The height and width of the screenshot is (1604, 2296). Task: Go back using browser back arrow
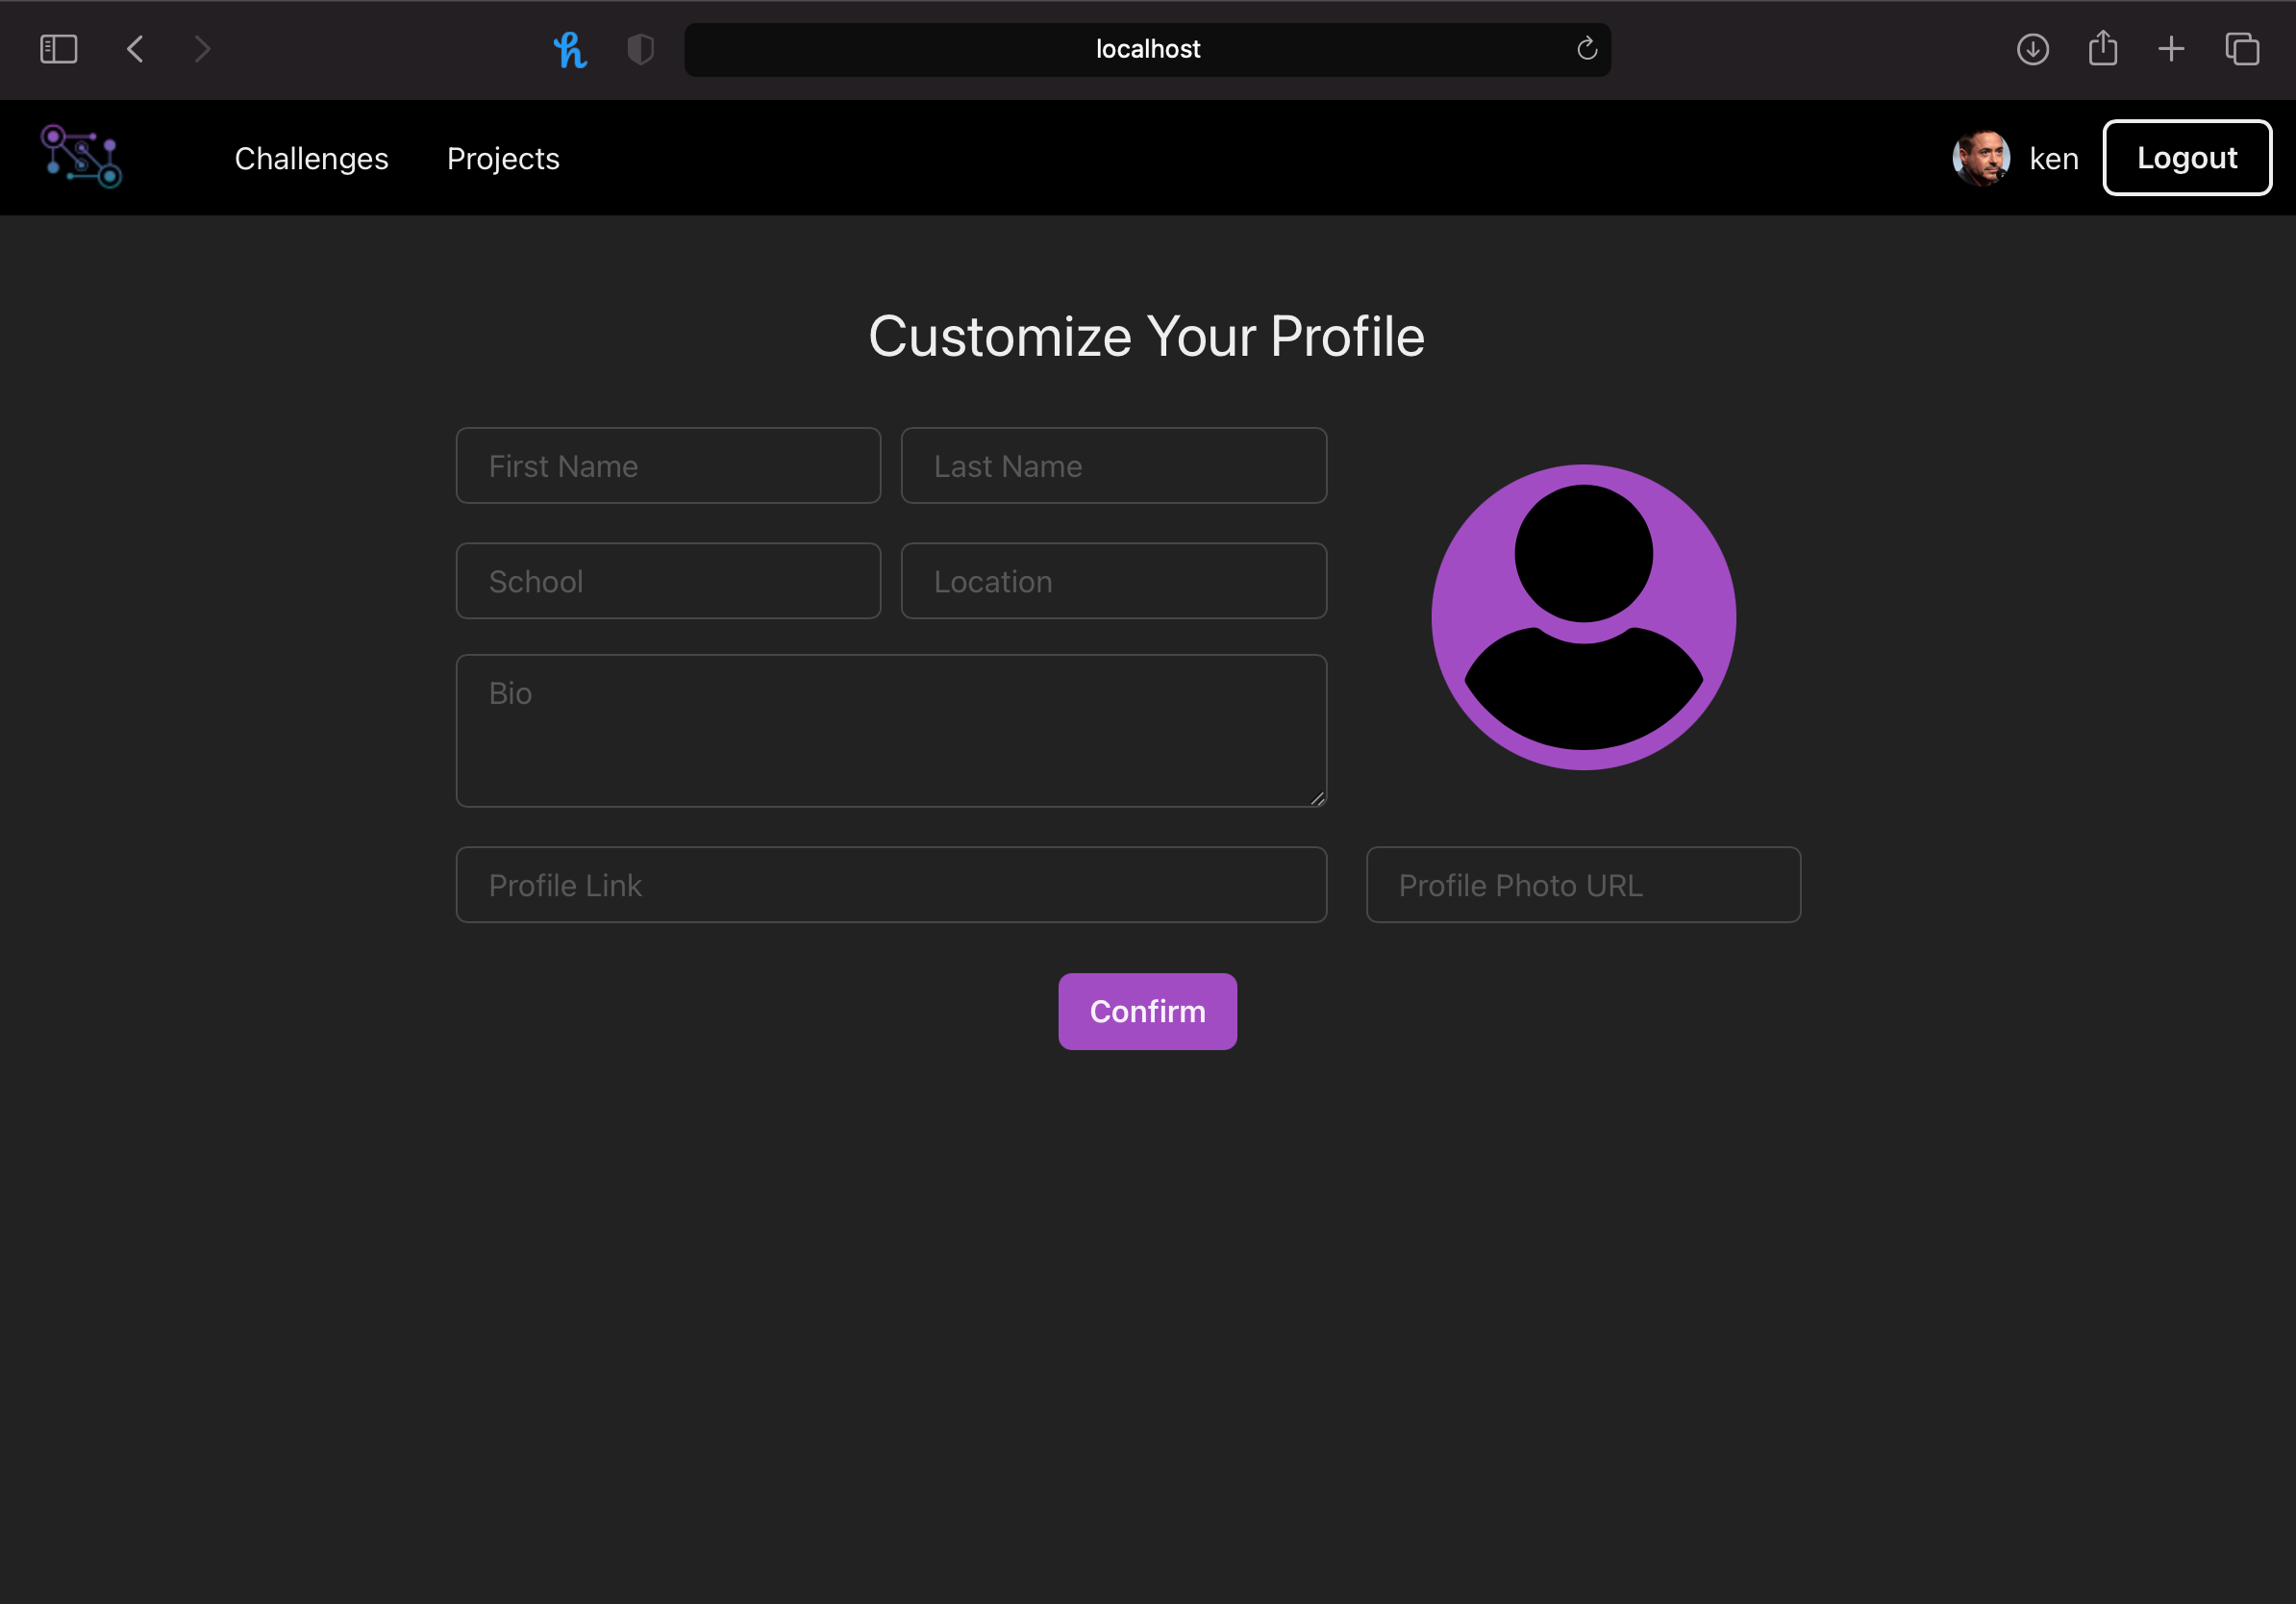point(136,49)
